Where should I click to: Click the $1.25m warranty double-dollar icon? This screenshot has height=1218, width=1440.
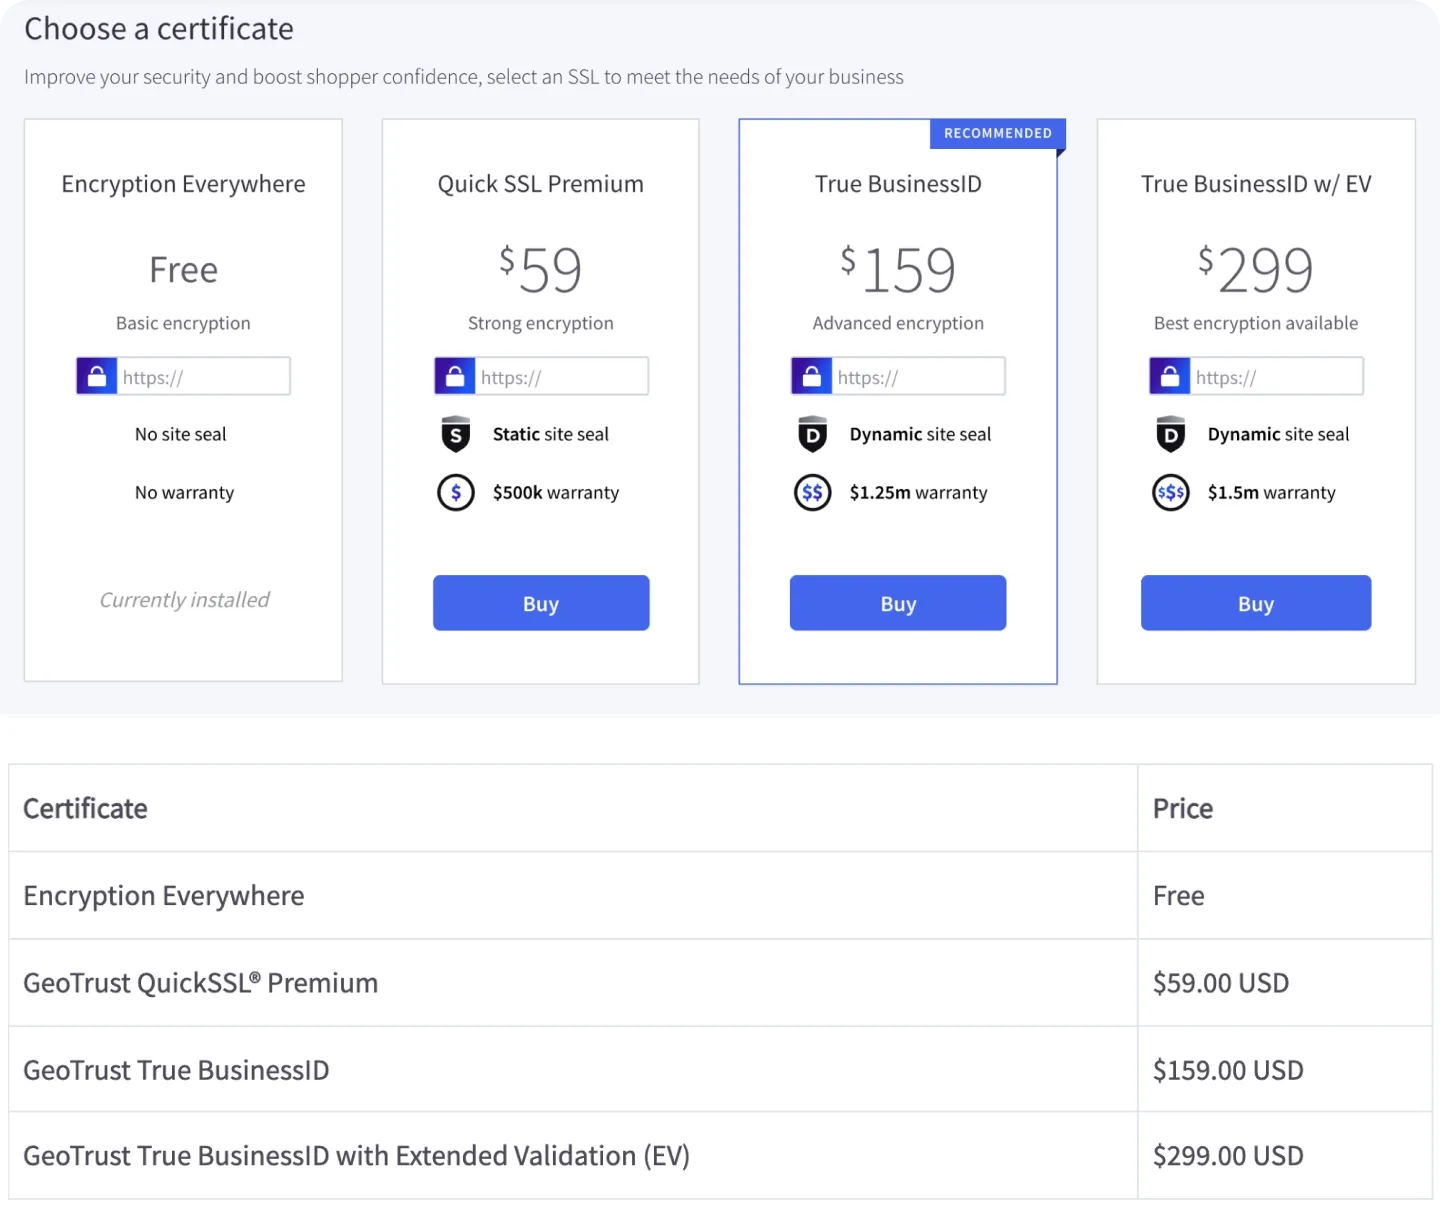[813, 492]
